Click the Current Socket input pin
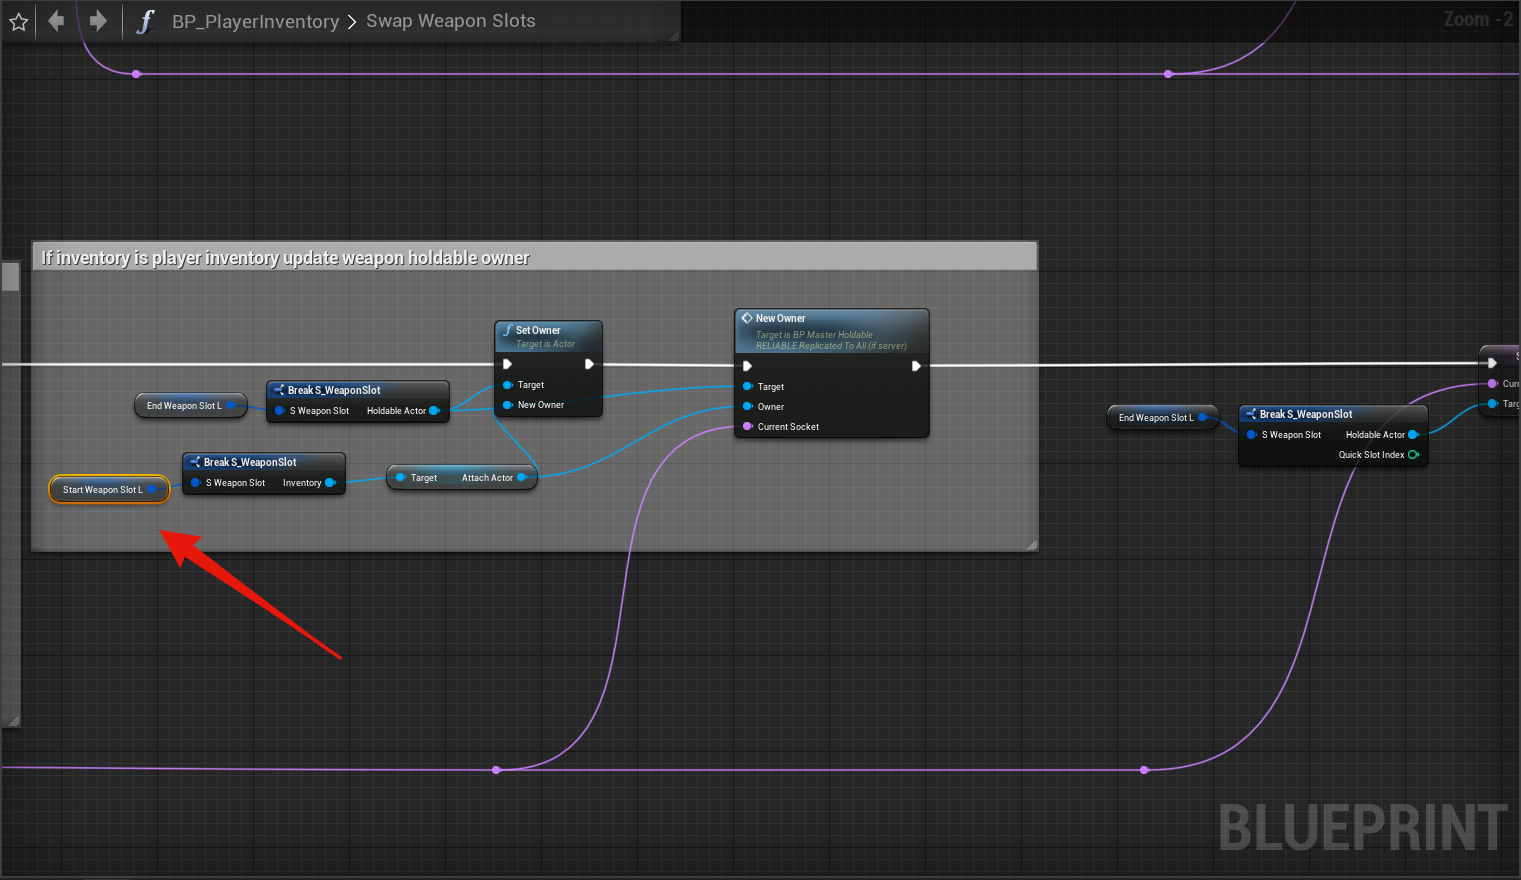This screenshot has width=1521, height=880. coord(748,427)
